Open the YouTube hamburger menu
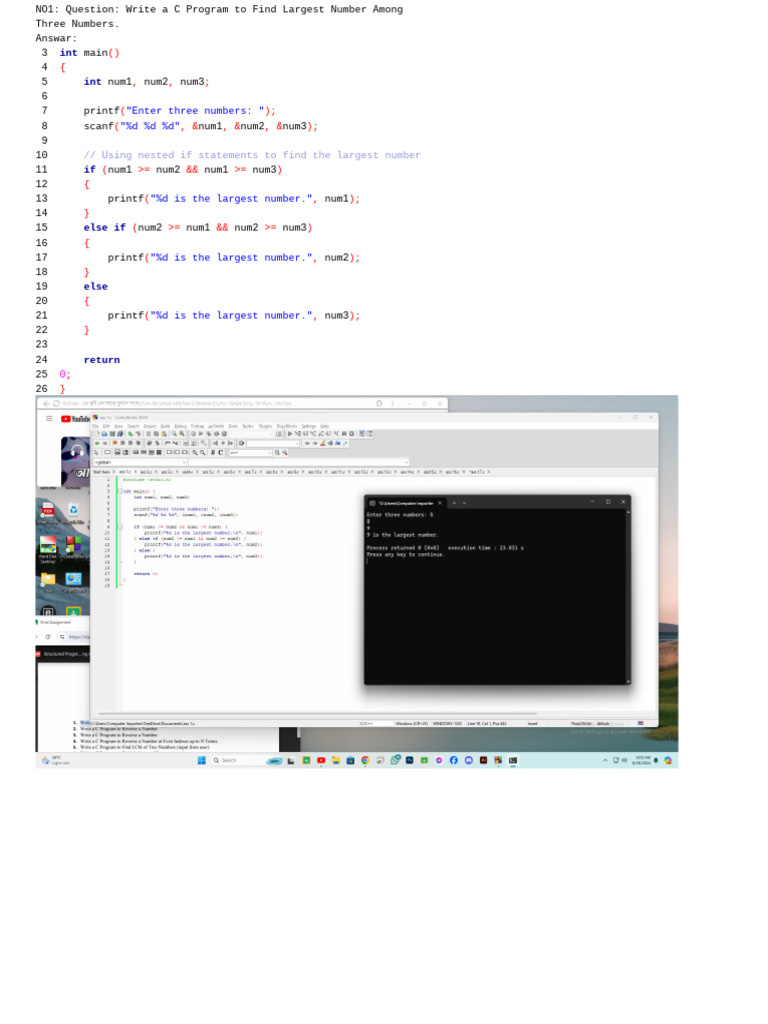The image size is (768, 1024). [48, 418]
